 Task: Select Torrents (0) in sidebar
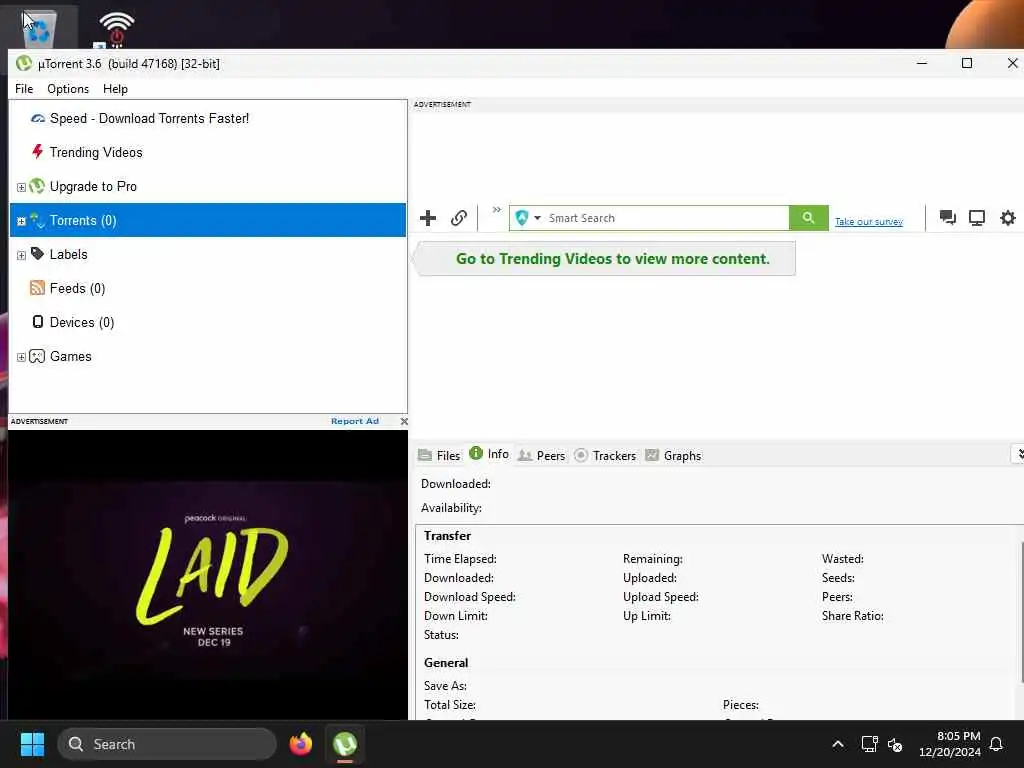coord(208,220)
